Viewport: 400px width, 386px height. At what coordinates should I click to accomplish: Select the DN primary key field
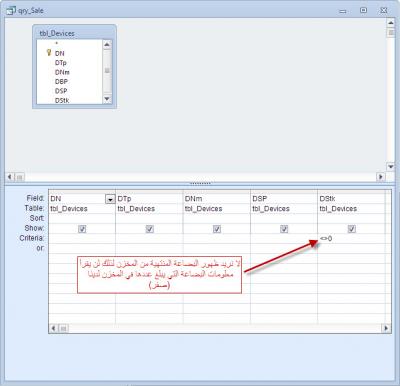60,53
